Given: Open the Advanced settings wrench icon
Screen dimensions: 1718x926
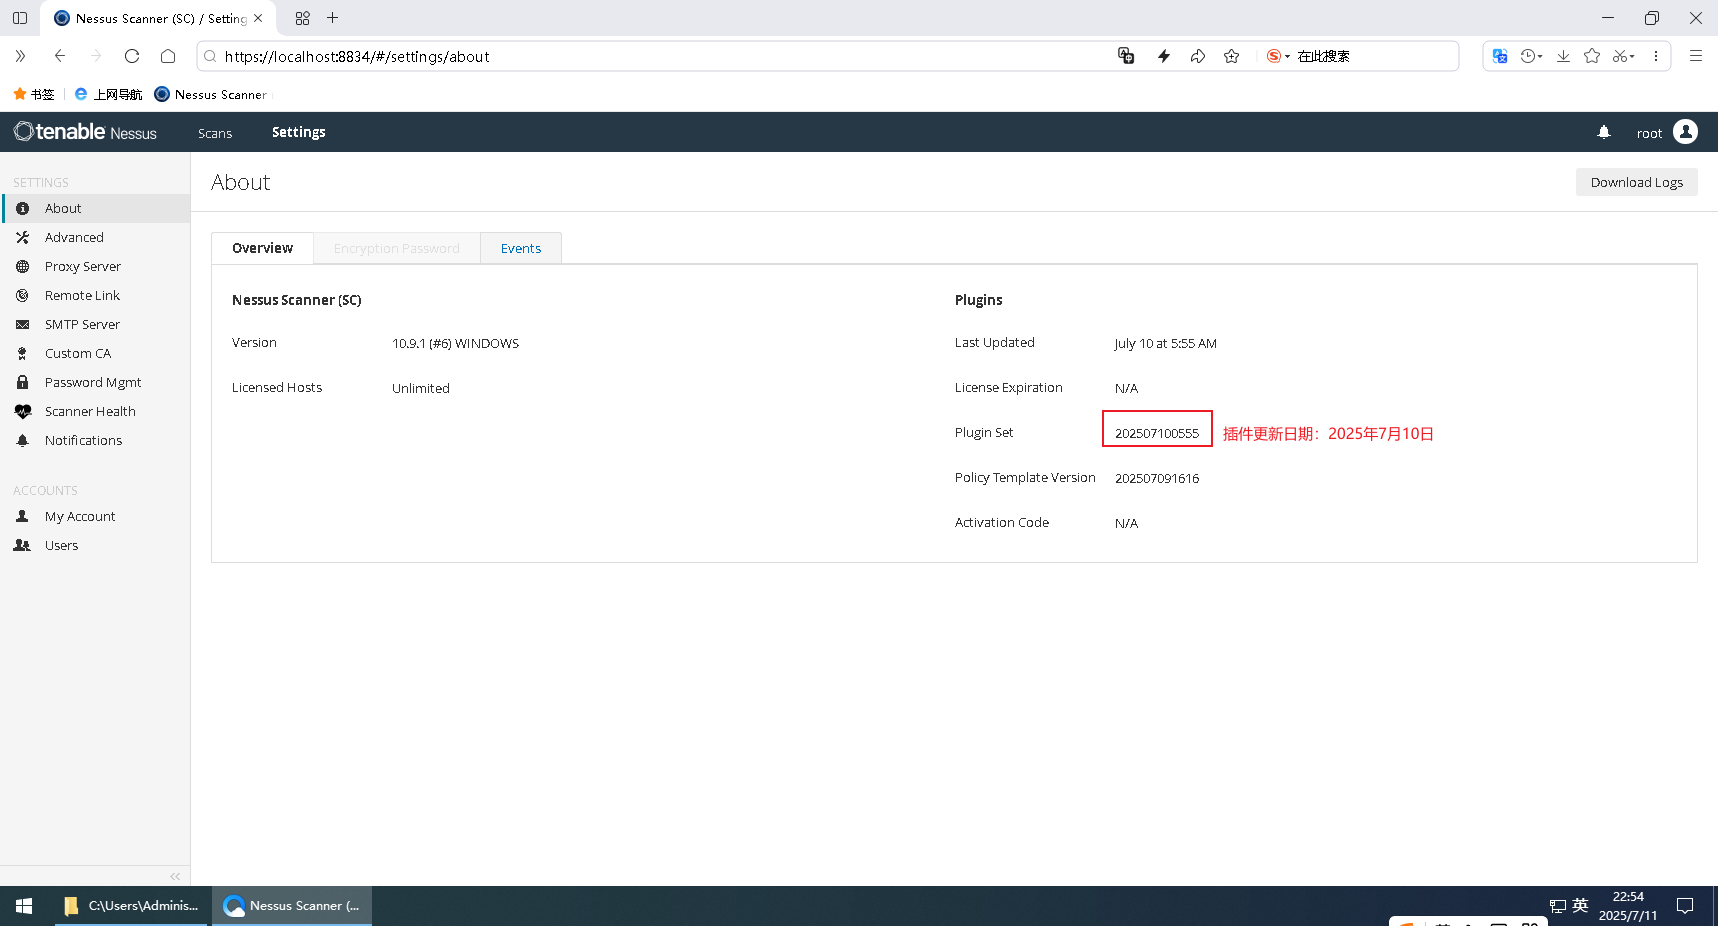Looking at the screenshot, I should [22, 237].
